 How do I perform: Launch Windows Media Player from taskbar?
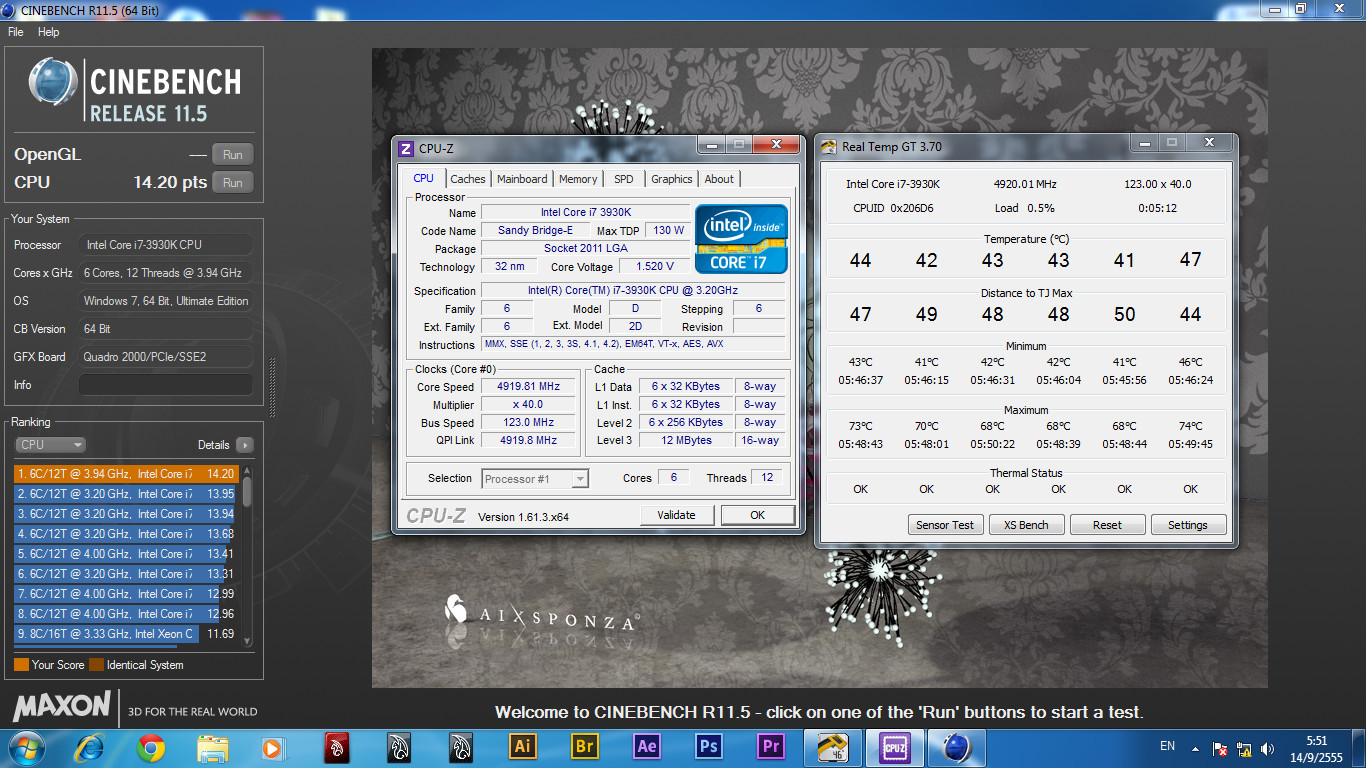coord(272,748)
